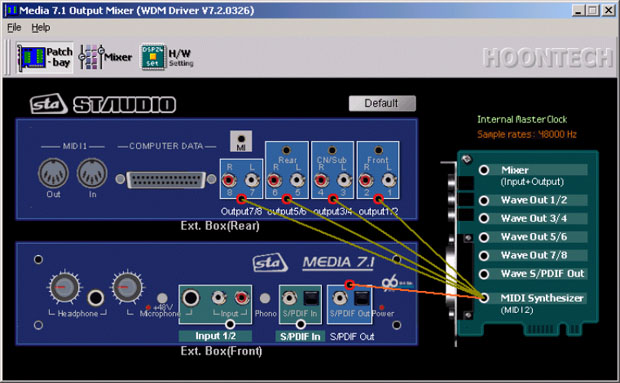This screenshot has height=383, width=620.
Task: Click the Output7/8 red patch connector
Action: pyautogui.click(x=242, y=199)
